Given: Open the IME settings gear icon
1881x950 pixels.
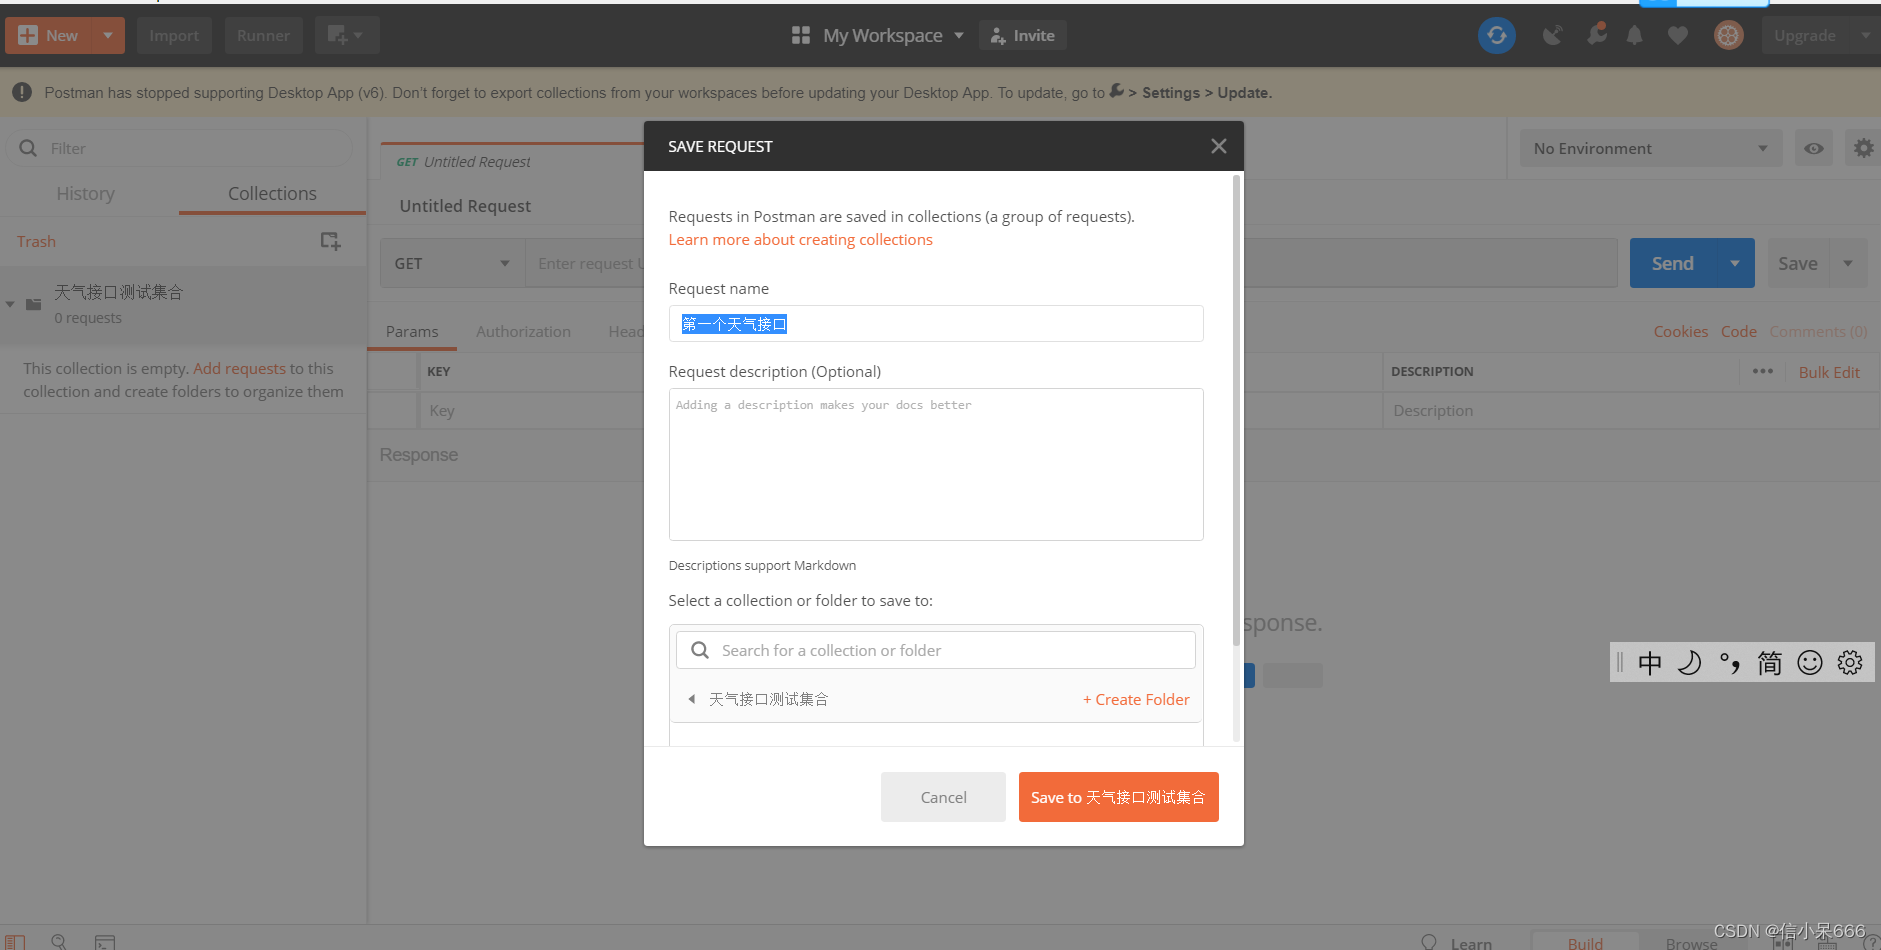Looking at the screenshot, I should [1850, 662].
